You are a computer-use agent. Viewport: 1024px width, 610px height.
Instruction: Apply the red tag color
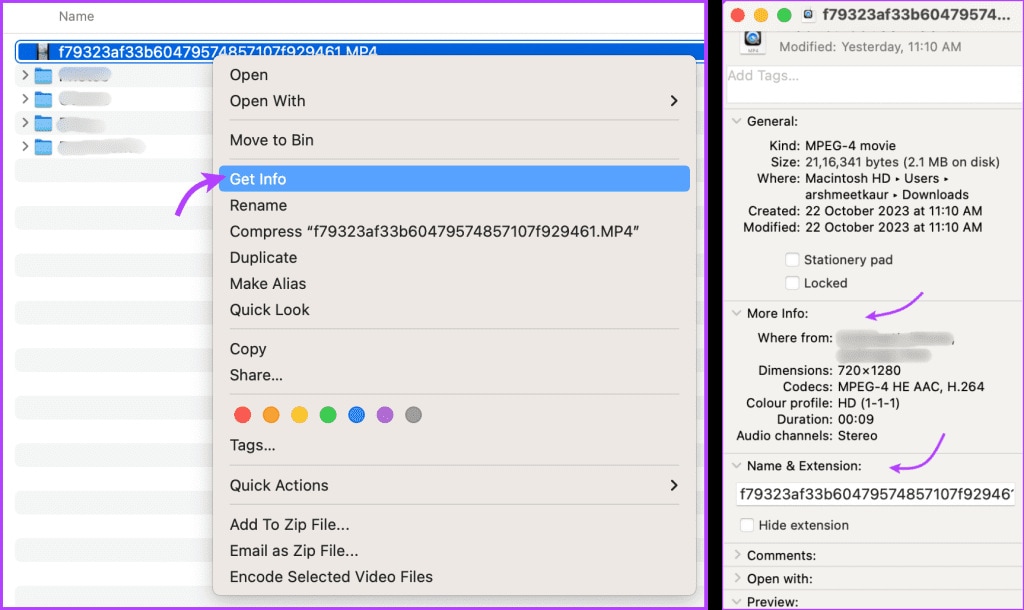click(x=242, y=415)
